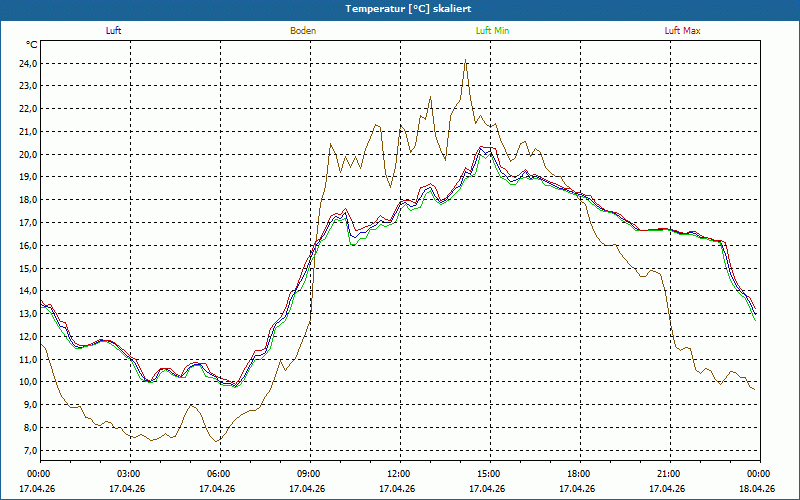Viewport: 800px width, 500px height.
Task: Click the 21,0 y-axis value
Action: [28, 132]
